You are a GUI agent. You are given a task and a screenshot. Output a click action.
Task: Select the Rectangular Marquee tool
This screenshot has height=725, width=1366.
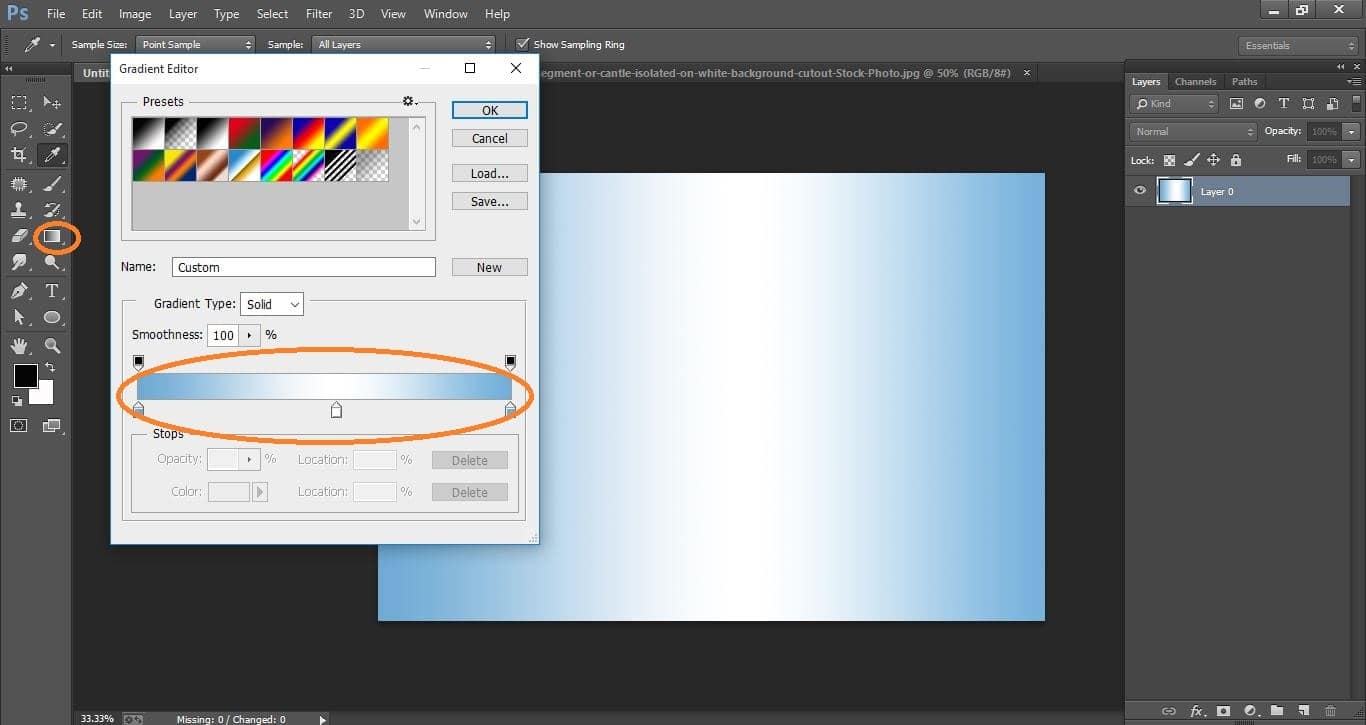[18, 101]
